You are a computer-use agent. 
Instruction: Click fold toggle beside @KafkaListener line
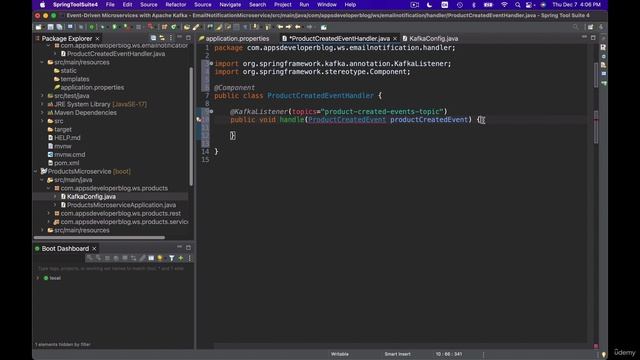click(211, 111)
